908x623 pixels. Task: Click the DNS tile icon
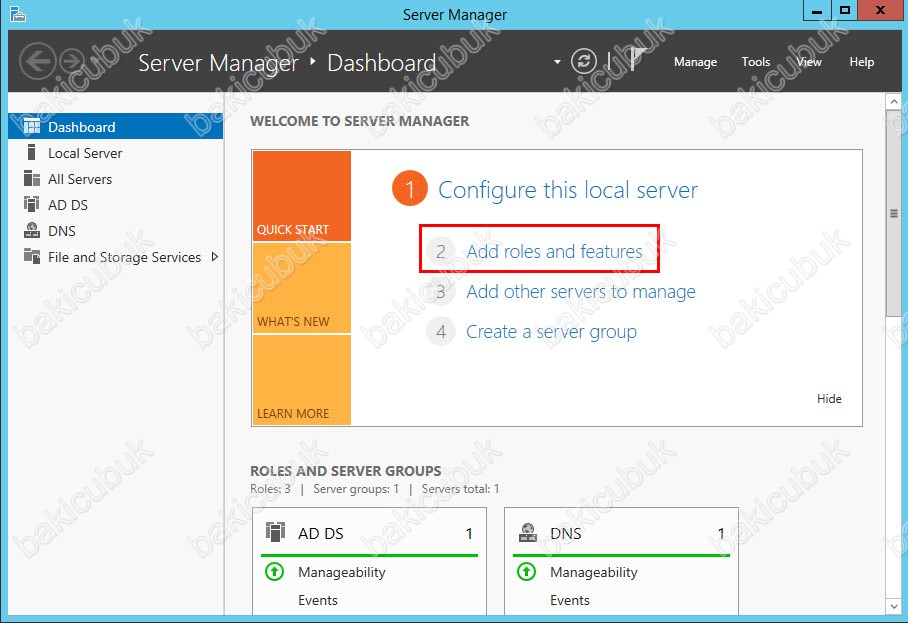tap(528, 532)
